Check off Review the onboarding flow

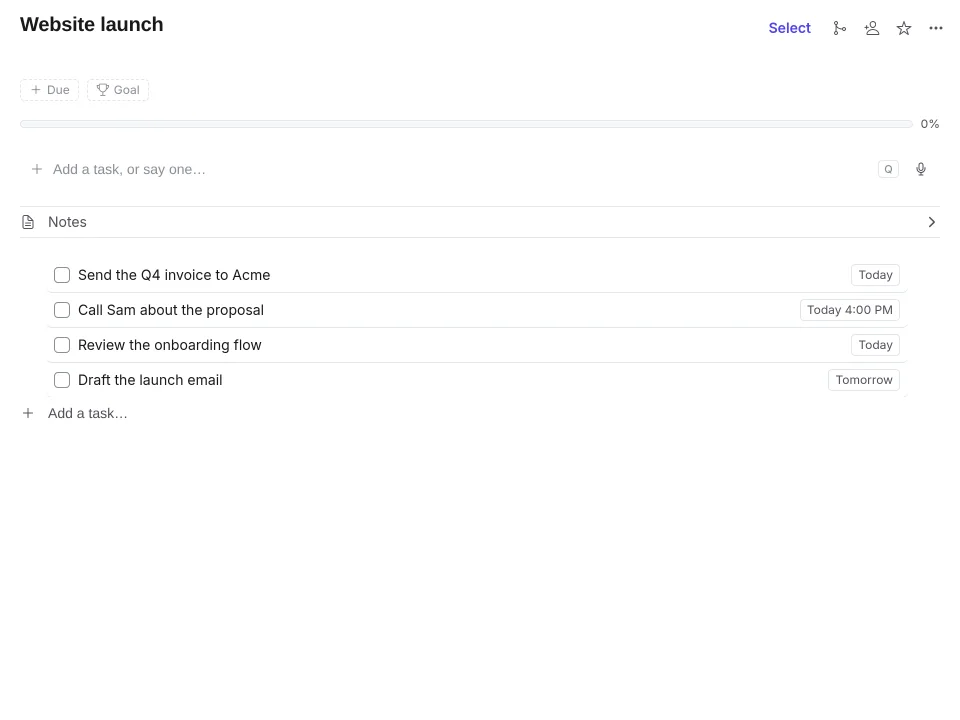62,345
